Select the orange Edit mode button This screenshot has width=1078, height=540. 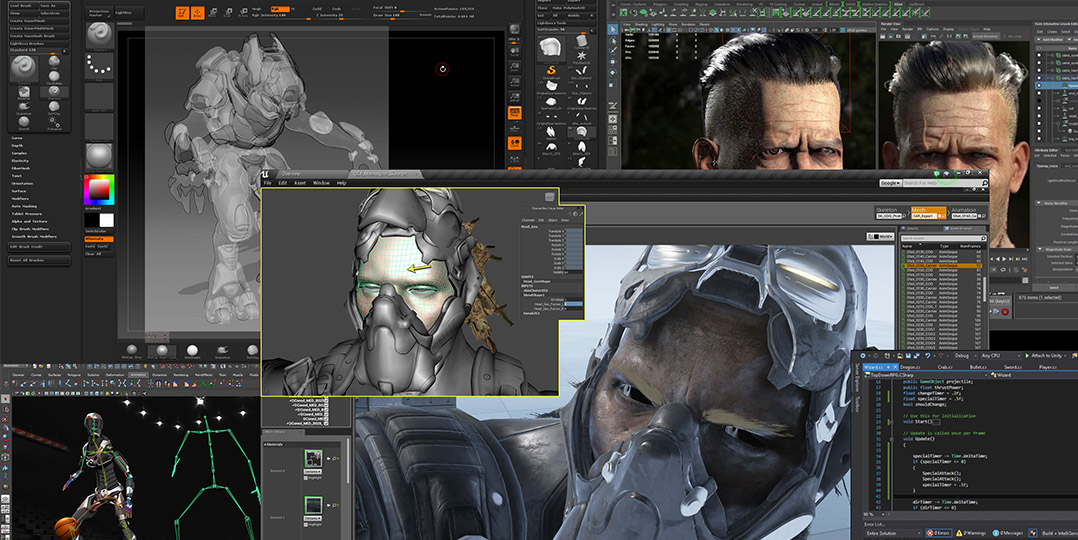183,14
